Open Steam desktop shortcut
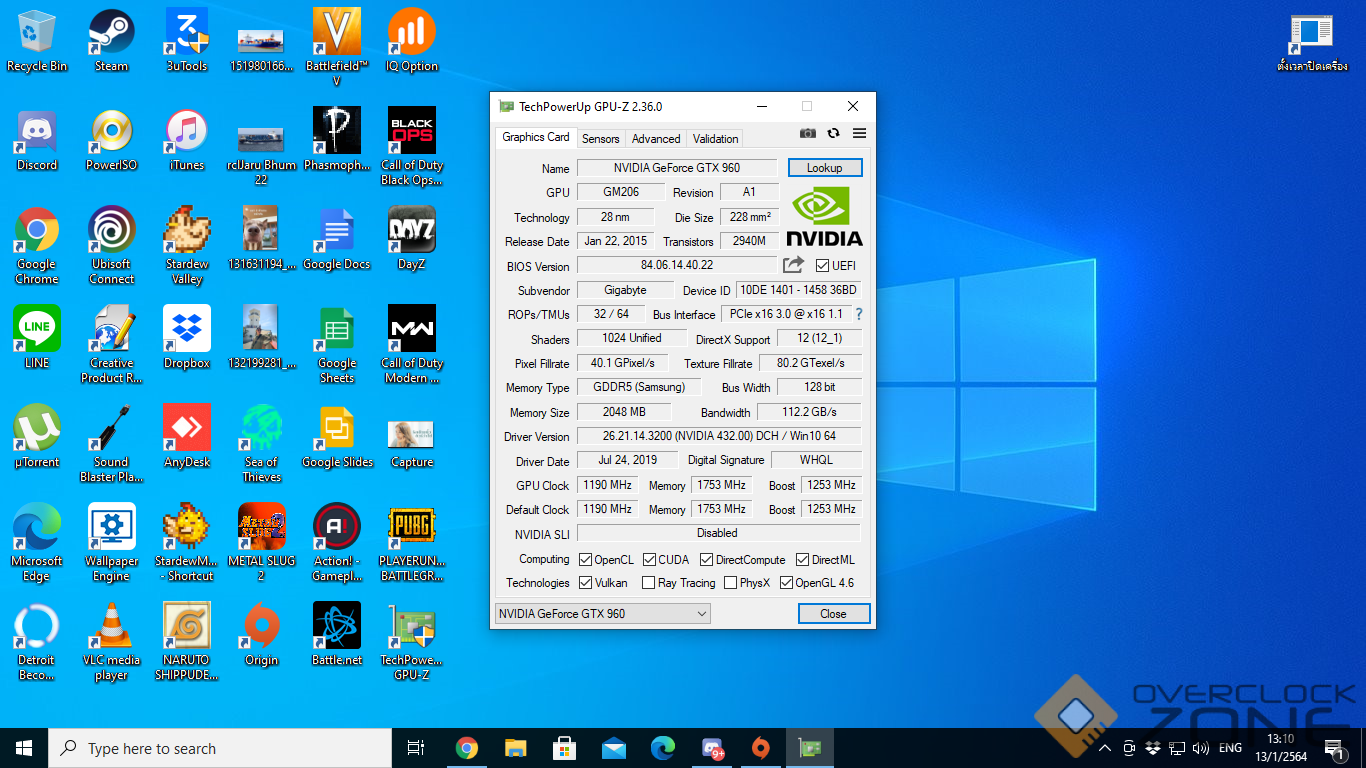The height and width of the screenshot is (768, 1366). tap(111, 40)
